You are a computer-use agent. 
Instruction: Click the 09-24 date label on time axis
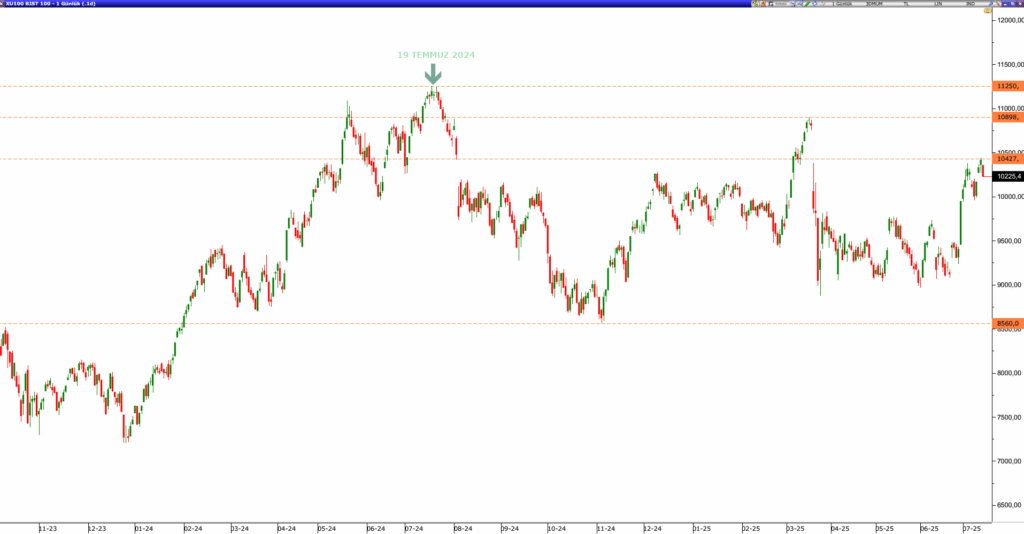(510, 529)
